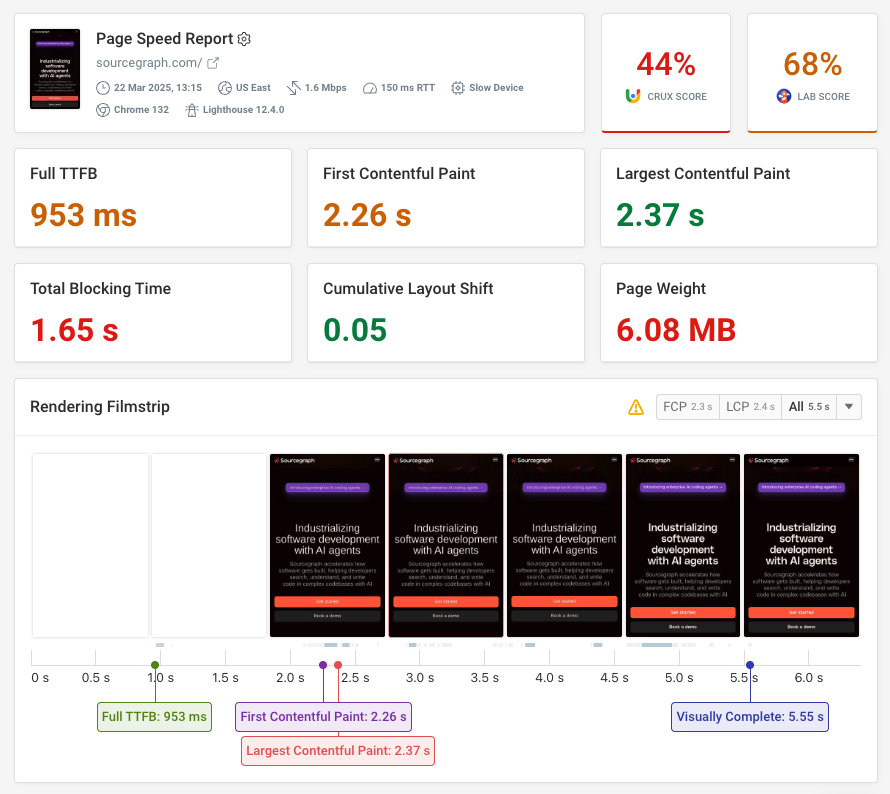Select the first blank filmstrip thumbnail
890x794 pixels.
(x=90, y=544)
